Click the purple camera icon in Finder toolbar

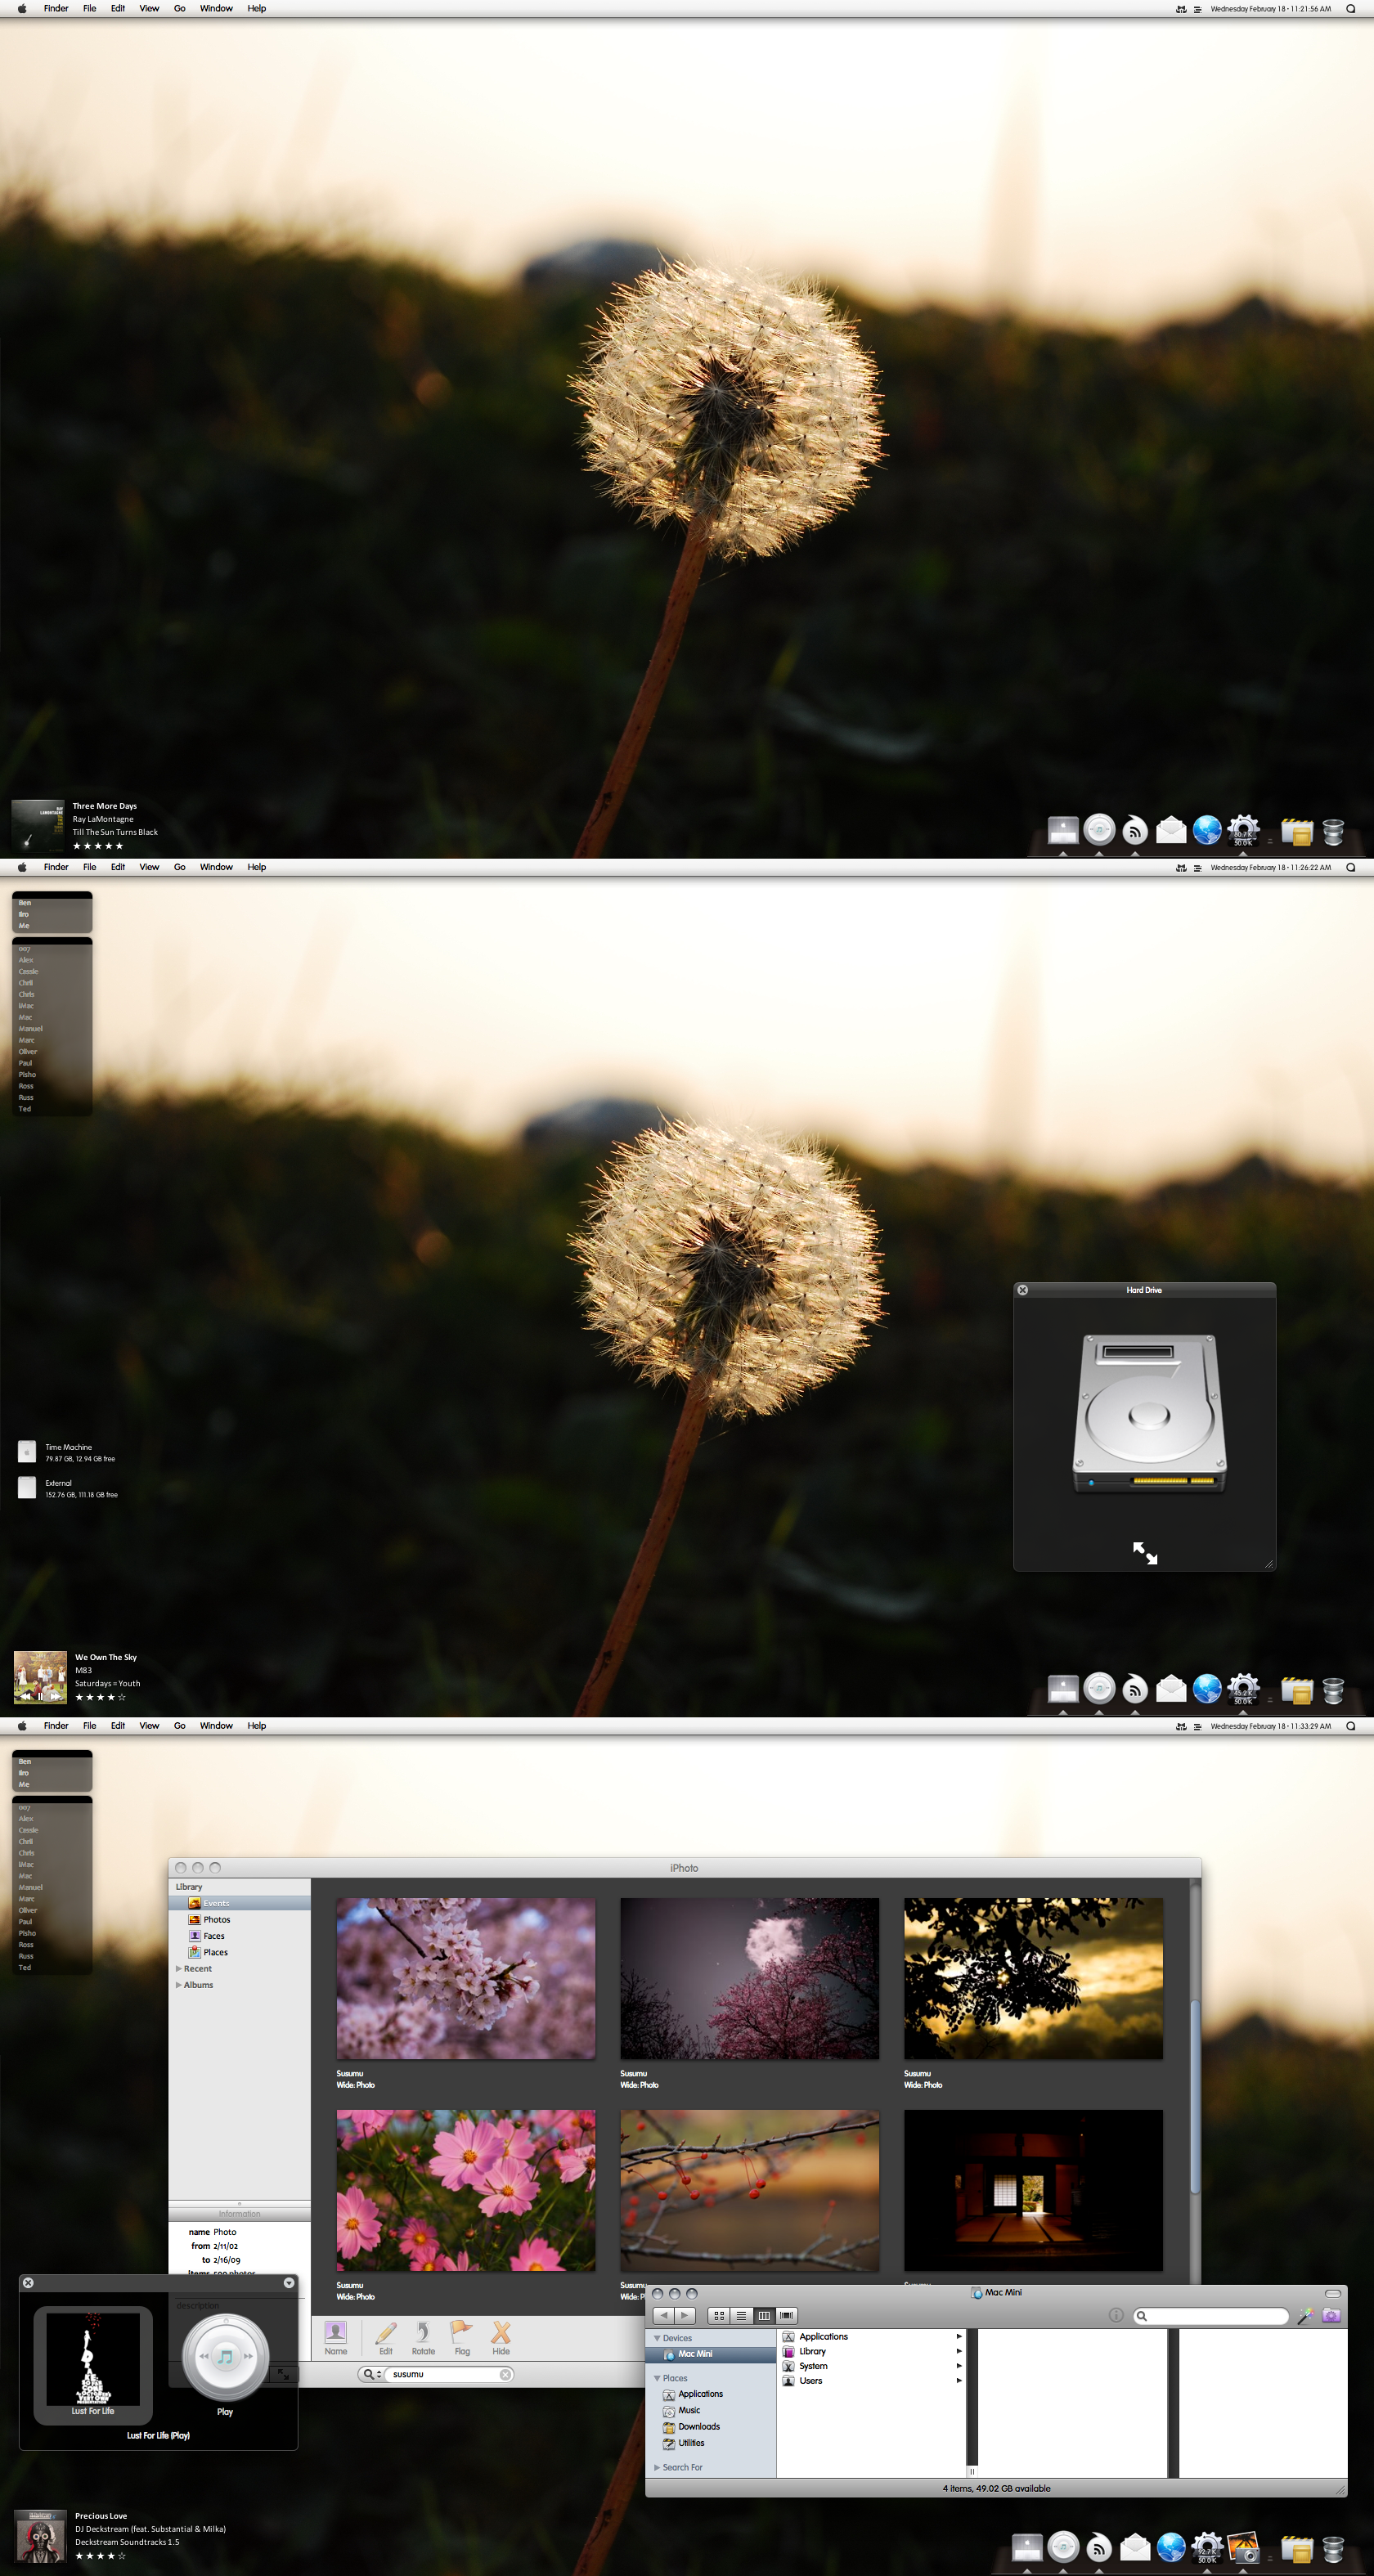point(1331,2316)
